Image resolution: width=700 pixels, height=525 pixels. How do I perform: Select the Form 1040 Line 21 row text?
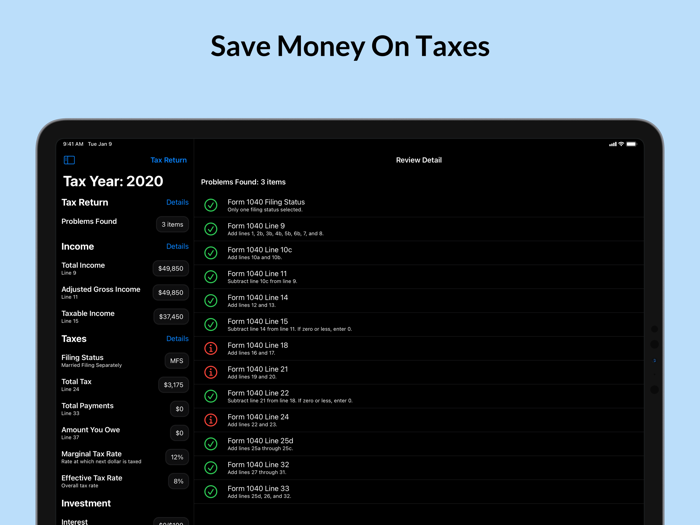(x=258, y=372)
